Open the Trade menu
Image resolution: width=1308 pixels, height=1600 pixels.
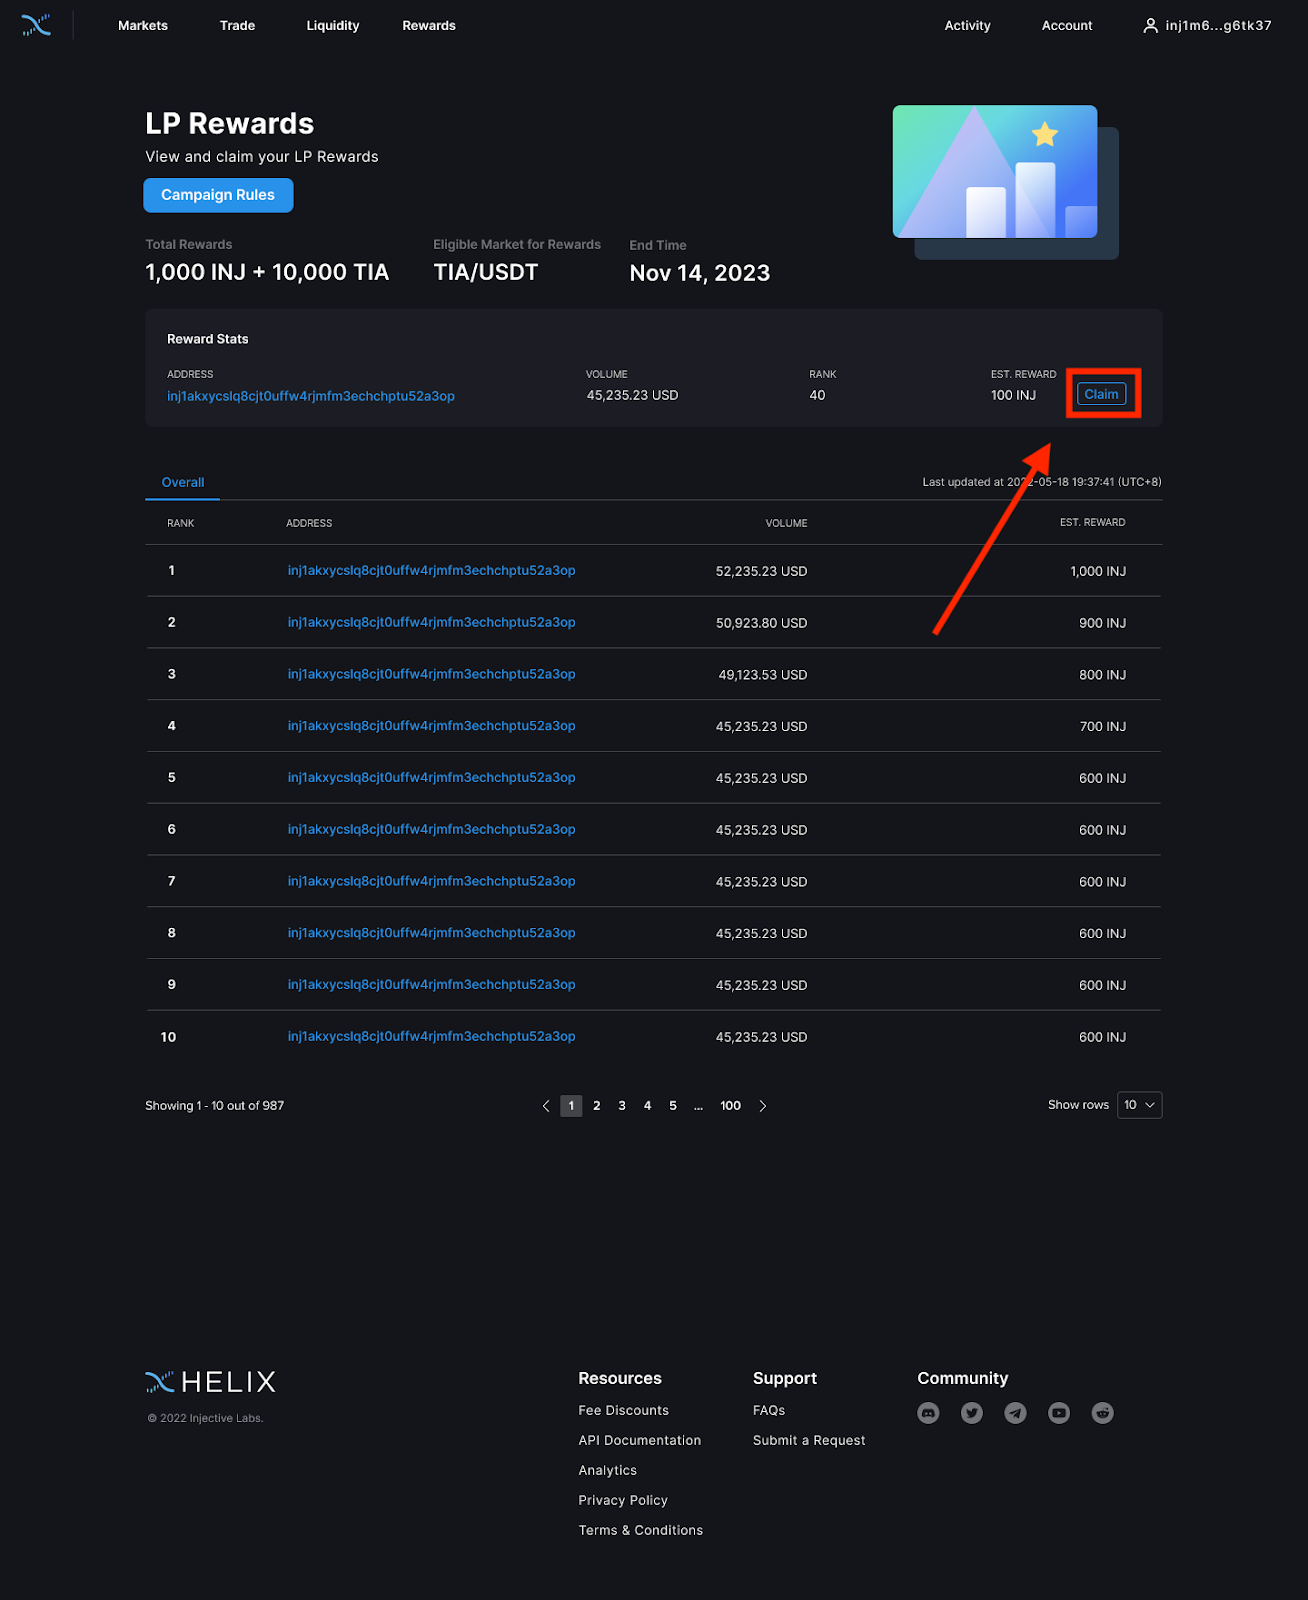(237, 26)
